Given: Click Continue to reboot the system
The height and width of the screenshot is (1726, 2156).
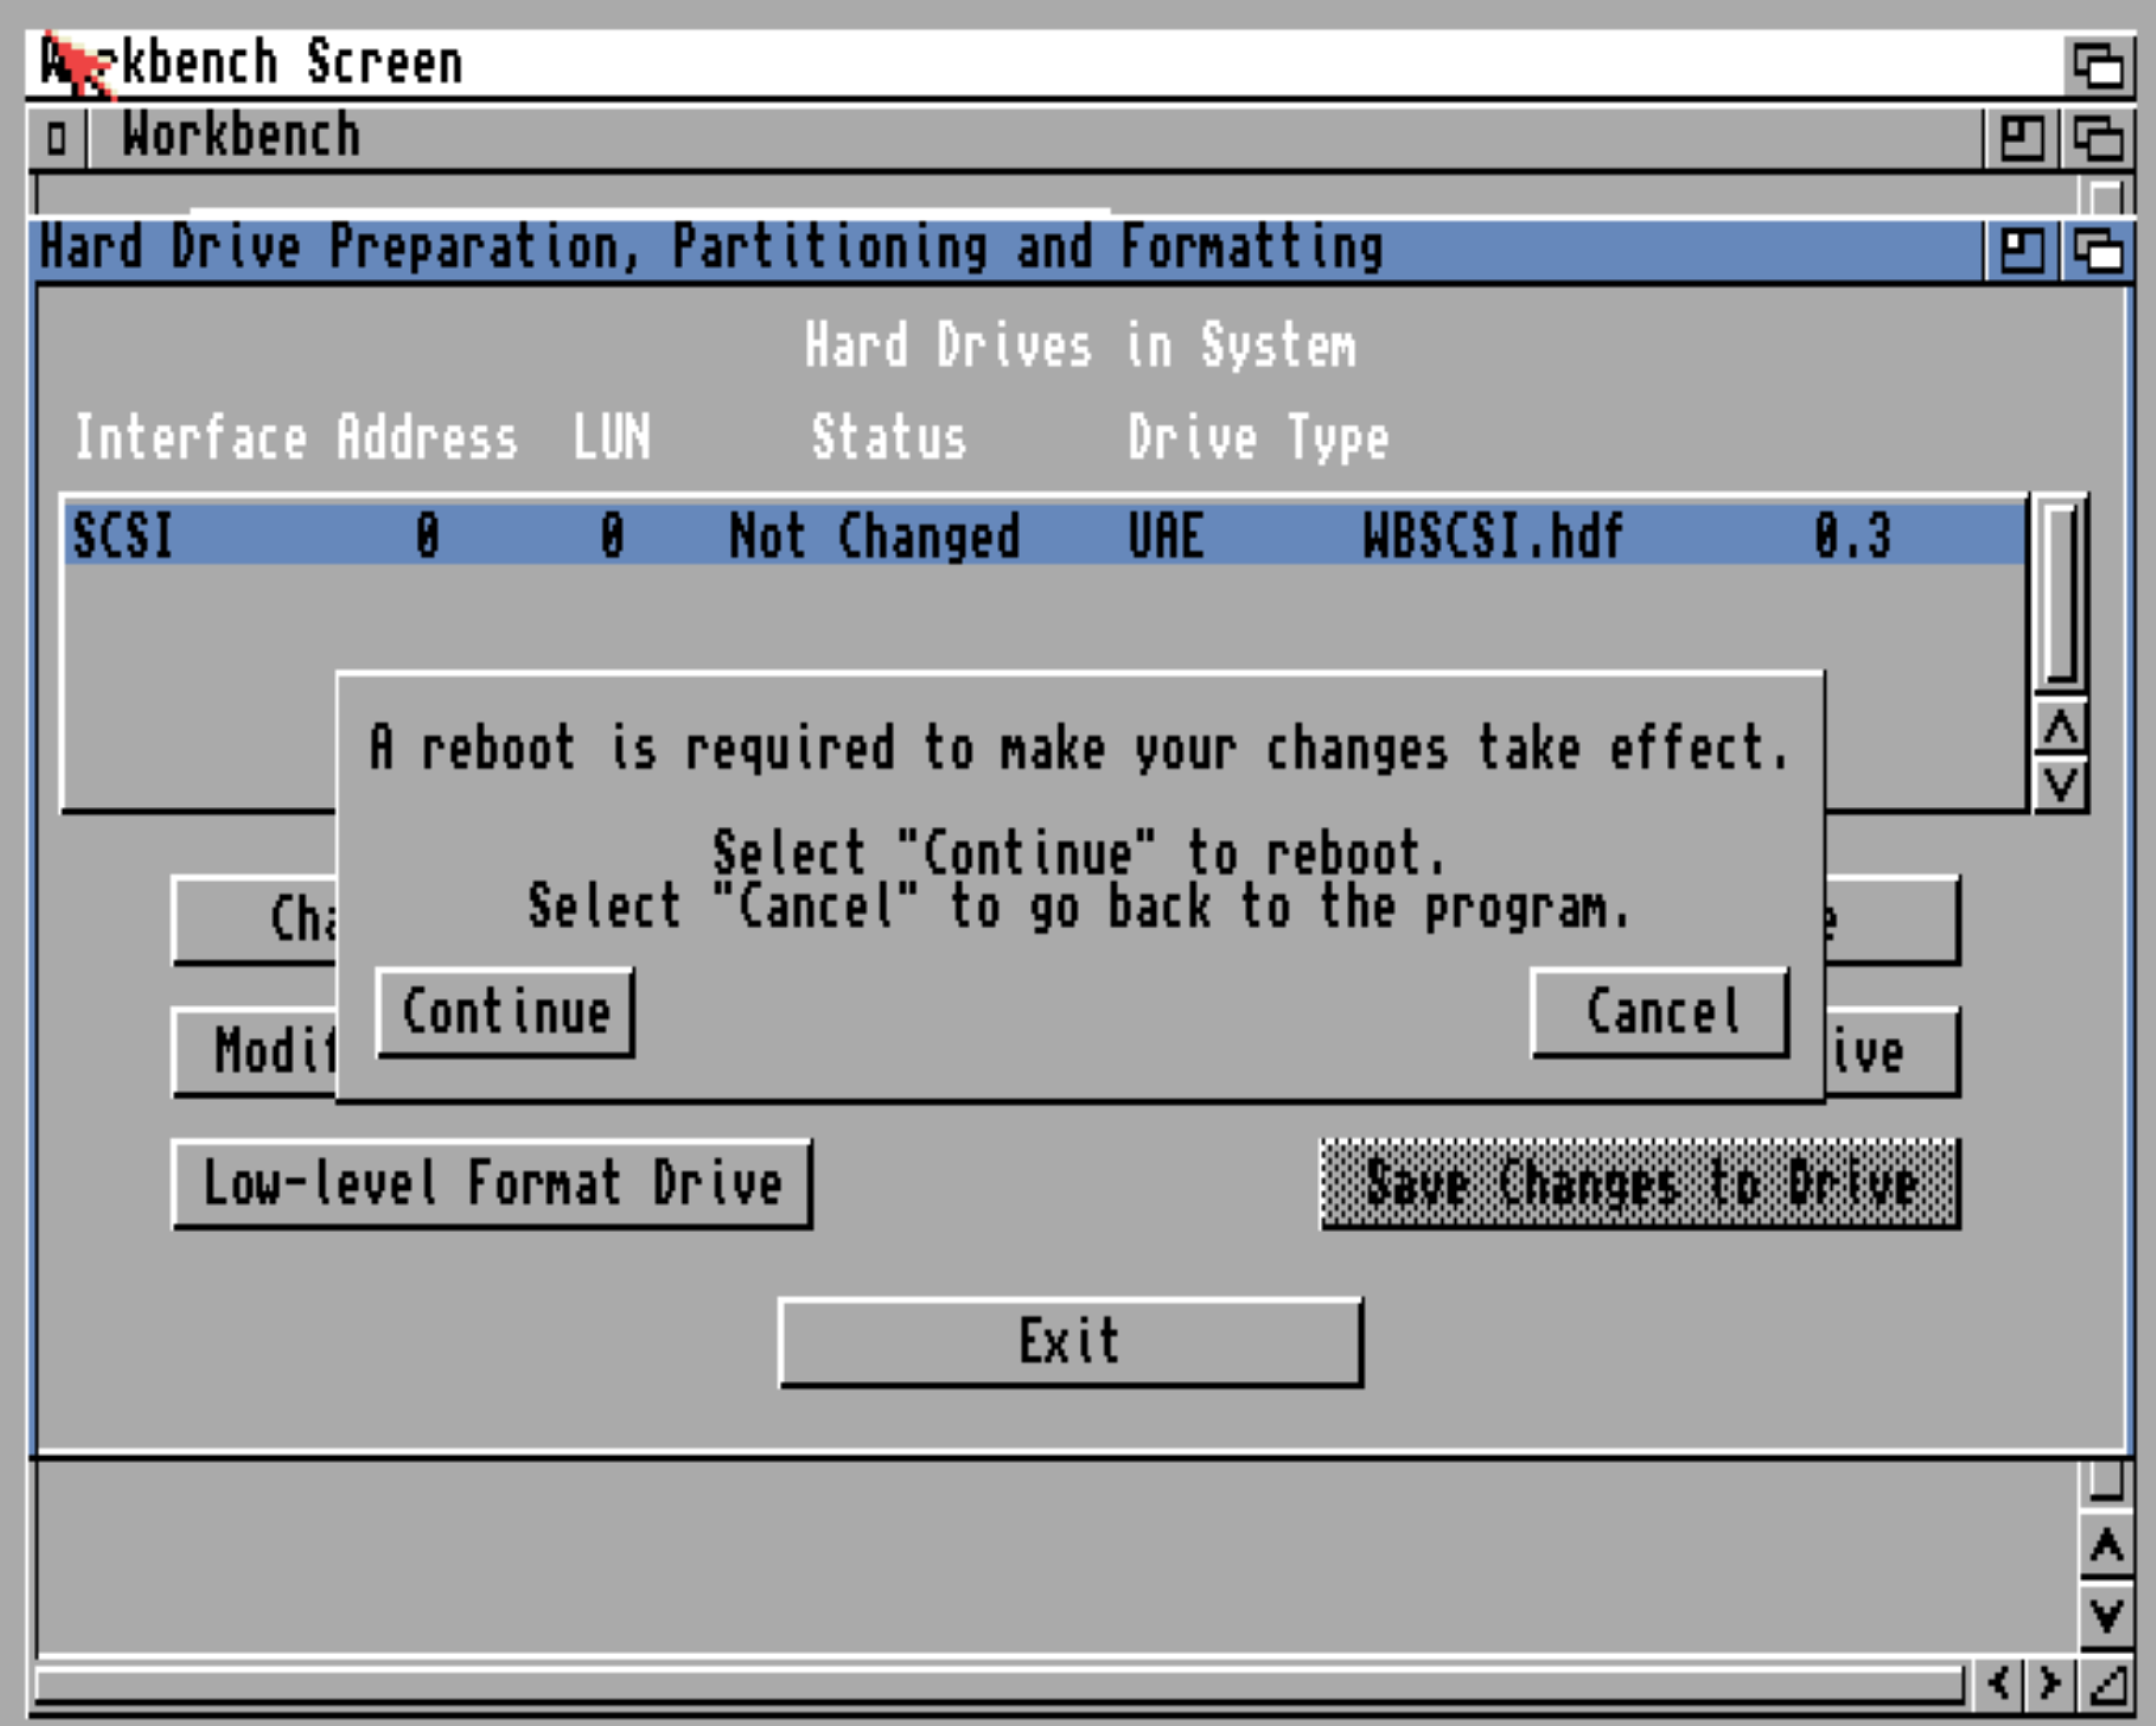Looking at the screenshot, I should click(505, 1012).
